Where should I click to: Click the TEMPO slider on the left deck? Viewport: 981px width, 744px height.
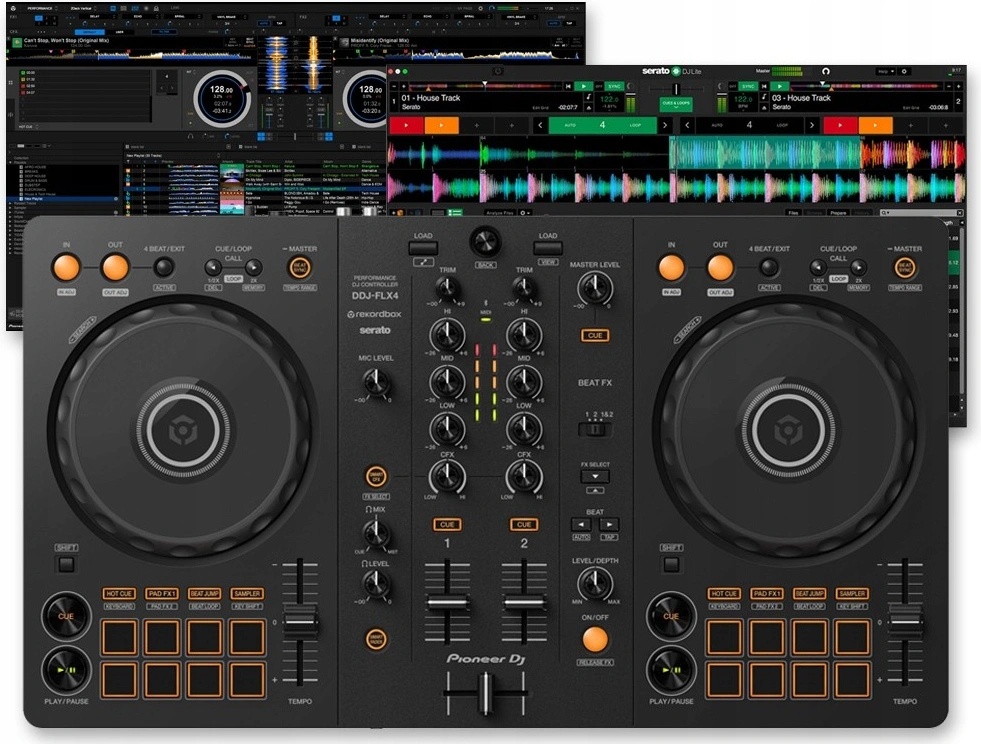300,622
